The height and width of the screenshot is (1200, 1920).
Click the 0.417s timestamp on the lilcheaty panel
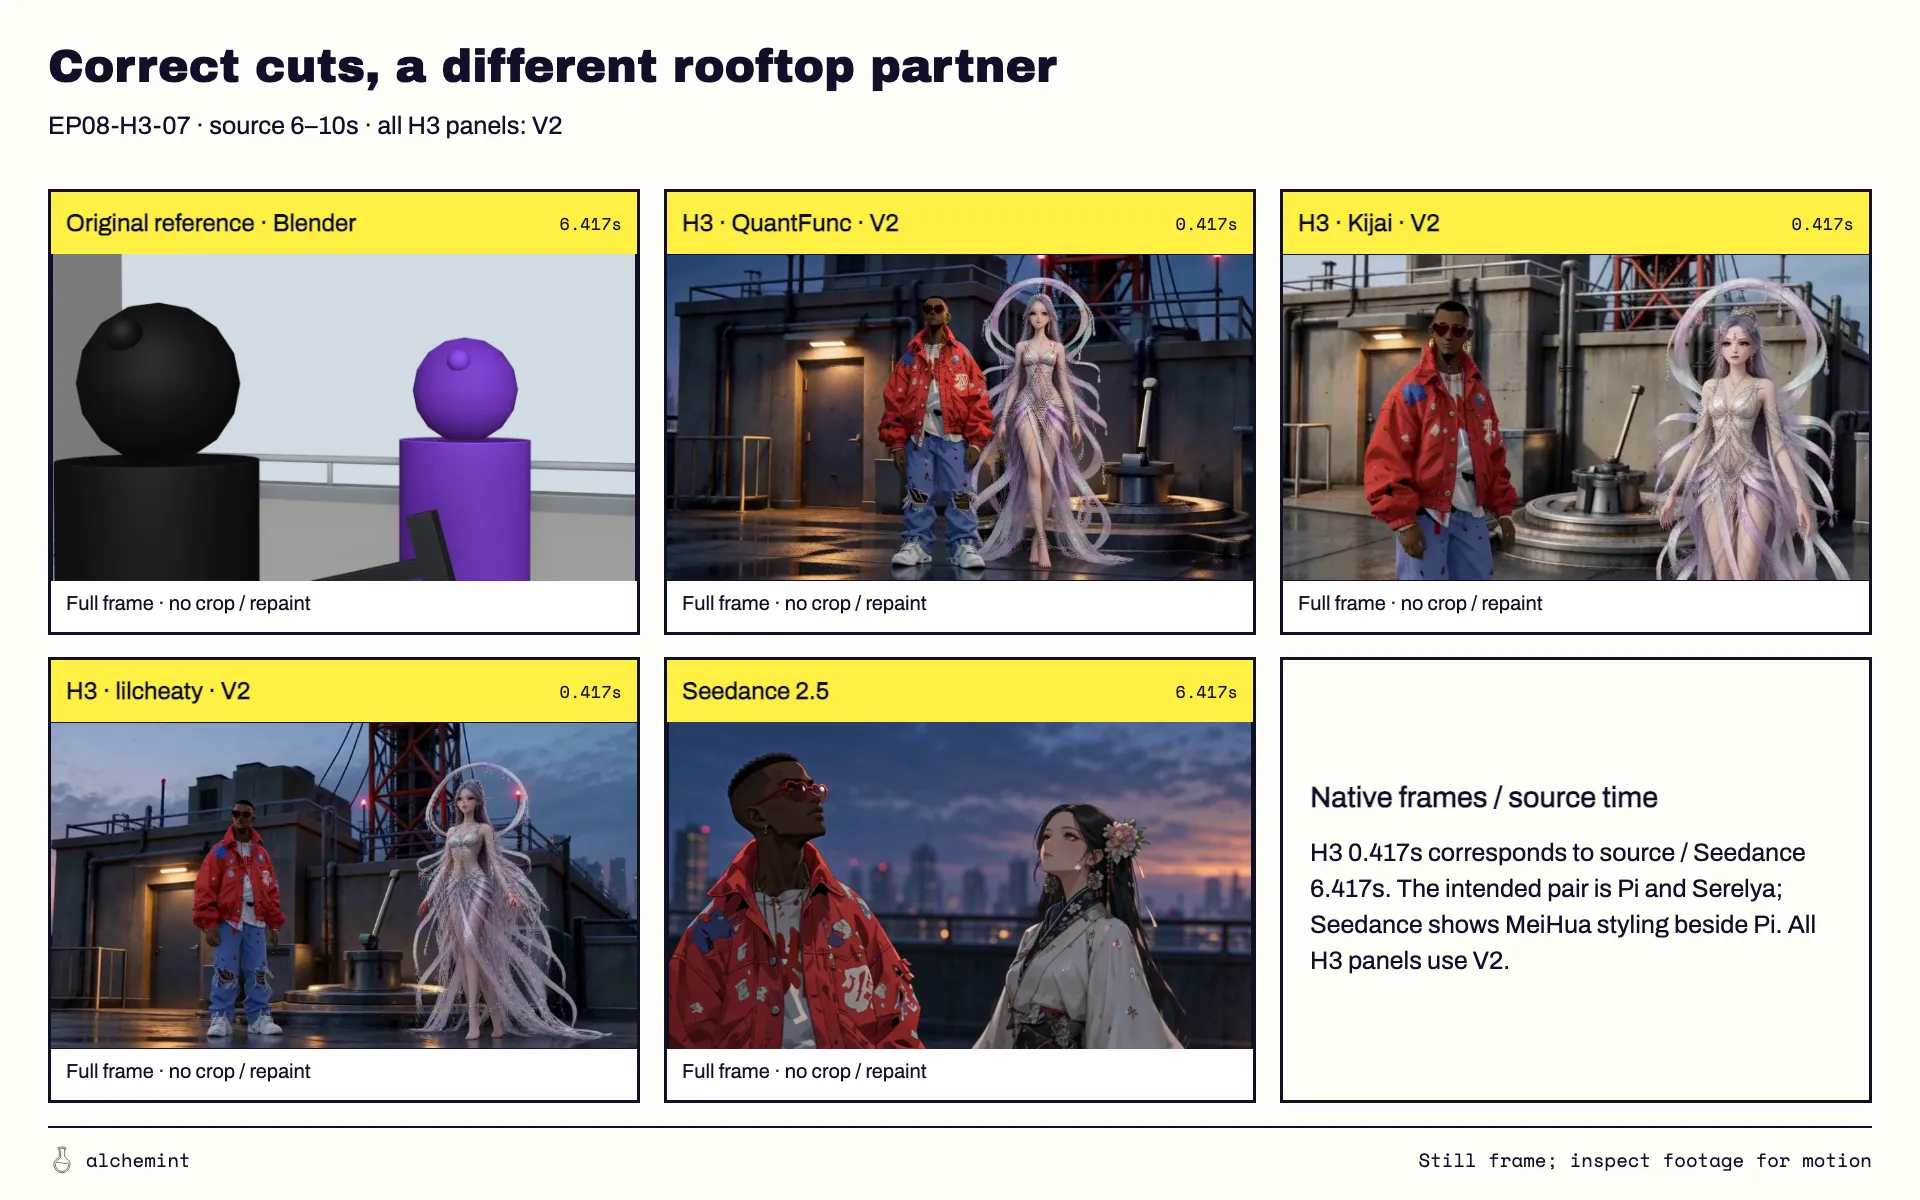point(590,692)
